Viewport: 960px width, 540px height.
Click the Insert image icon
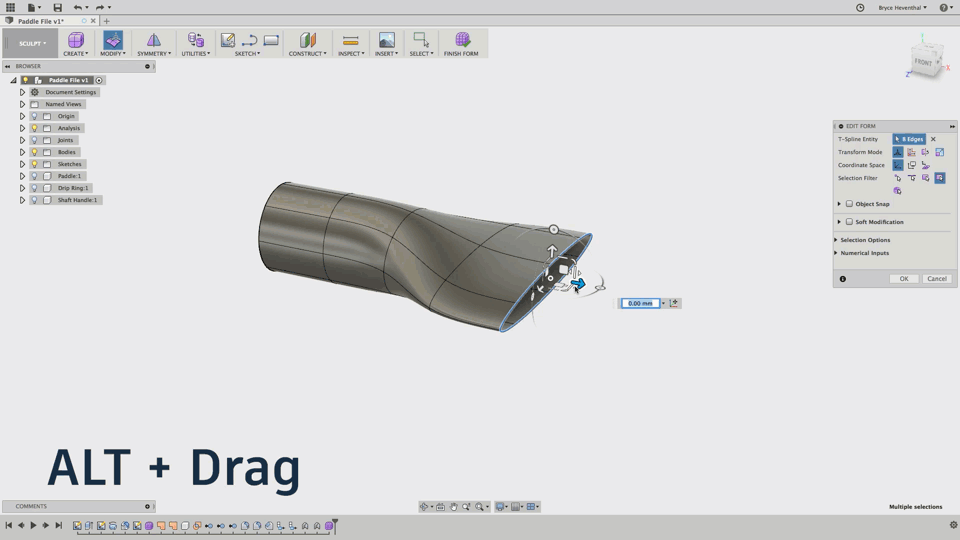pyautogui.click(x=386, y=40)
